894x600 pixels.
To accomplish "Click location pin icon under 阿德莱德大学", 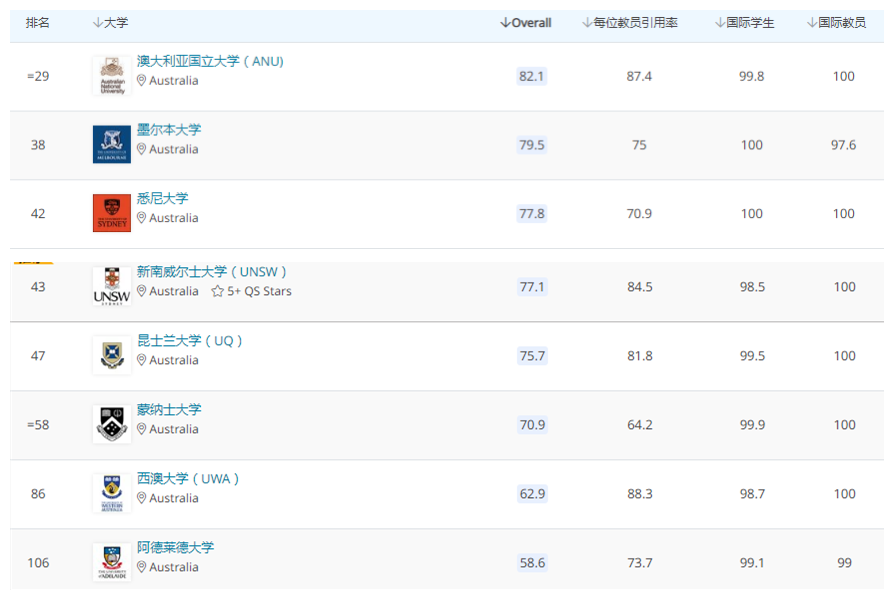I will (141, 567).
